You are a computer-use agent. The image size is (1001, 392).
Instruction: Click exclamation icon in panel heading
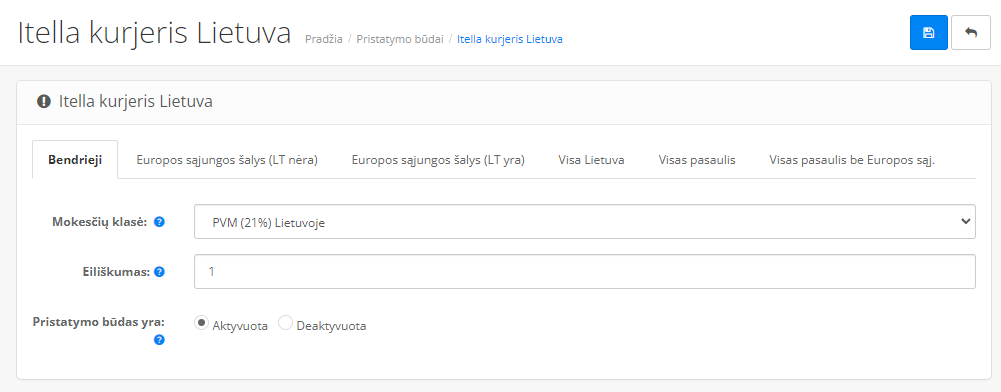pyautogui.click(x=43, y=101)
